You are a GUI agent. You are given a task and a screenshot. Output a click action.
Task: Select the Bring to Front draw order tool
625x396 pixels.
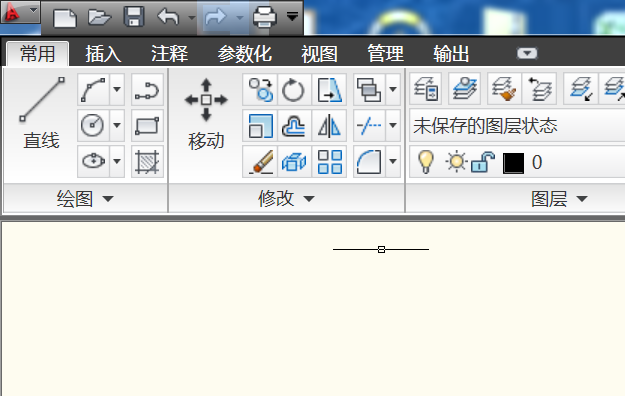(369, 90)
